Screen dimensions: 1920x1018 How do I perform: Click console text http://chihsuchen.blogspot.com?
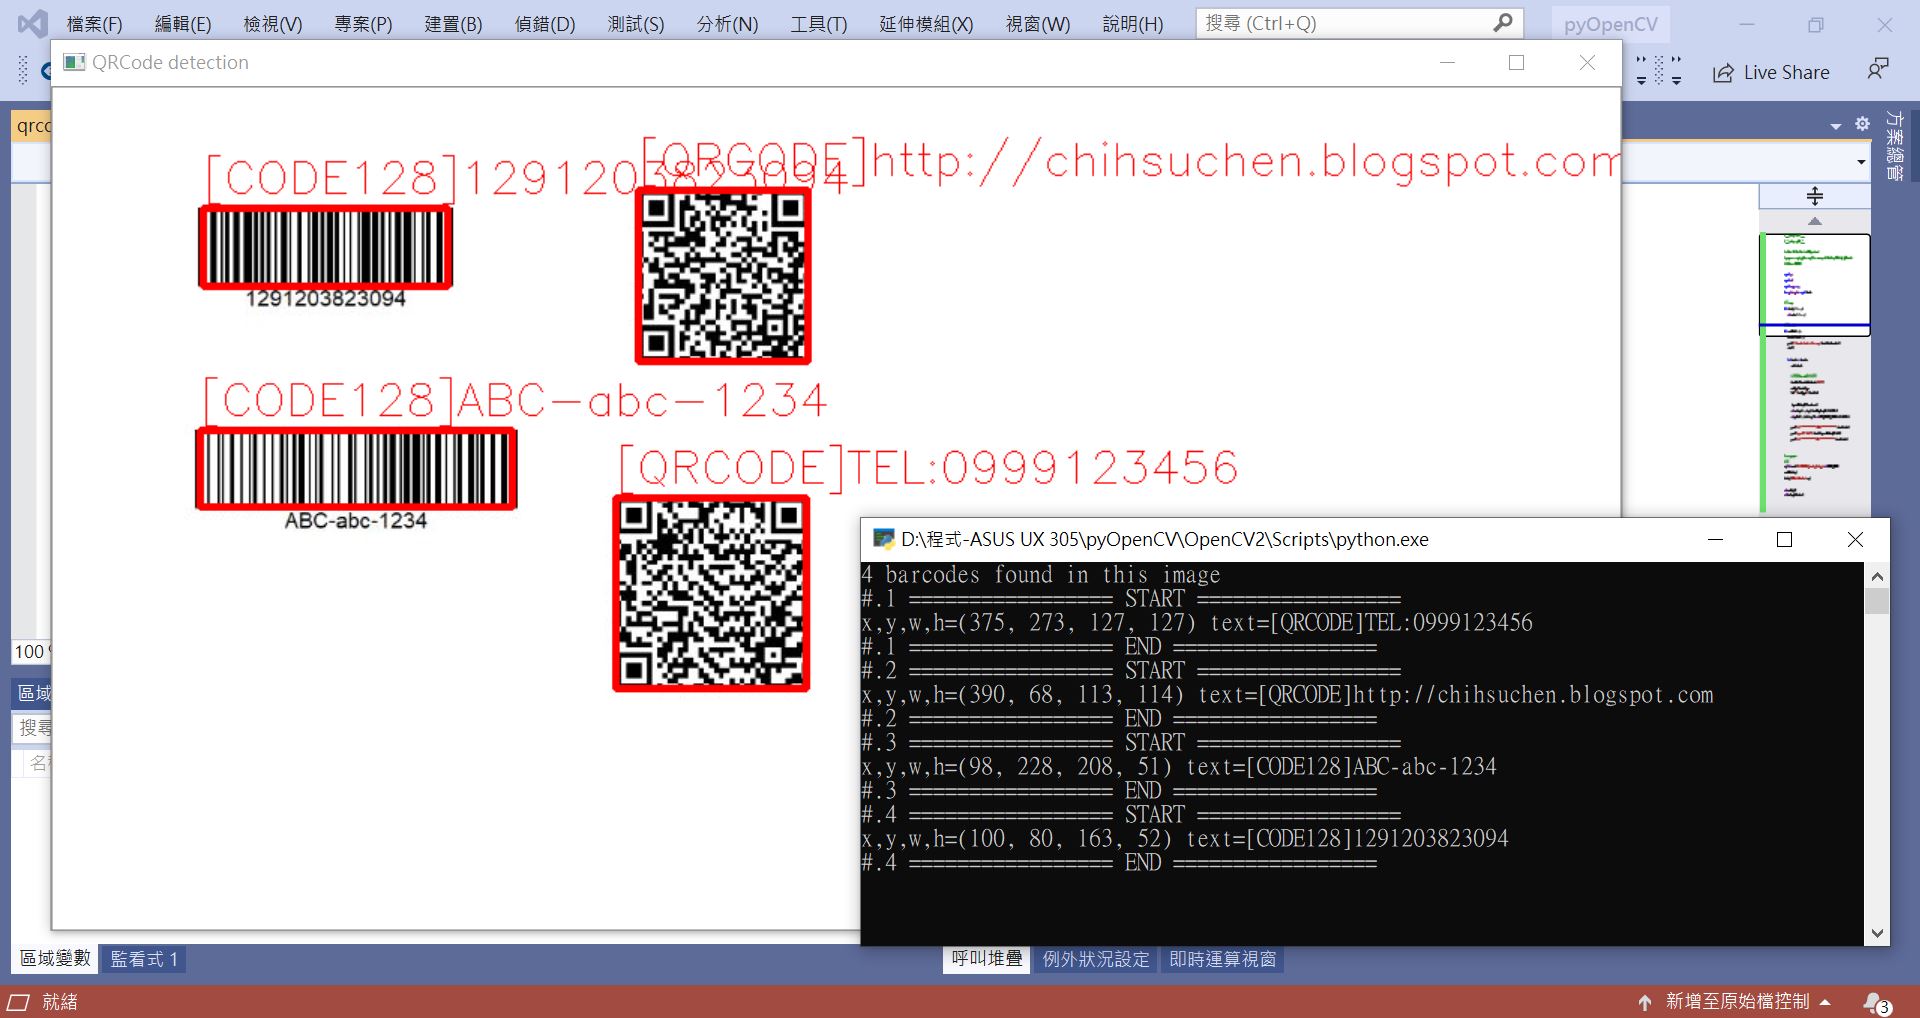[1533, 695]
